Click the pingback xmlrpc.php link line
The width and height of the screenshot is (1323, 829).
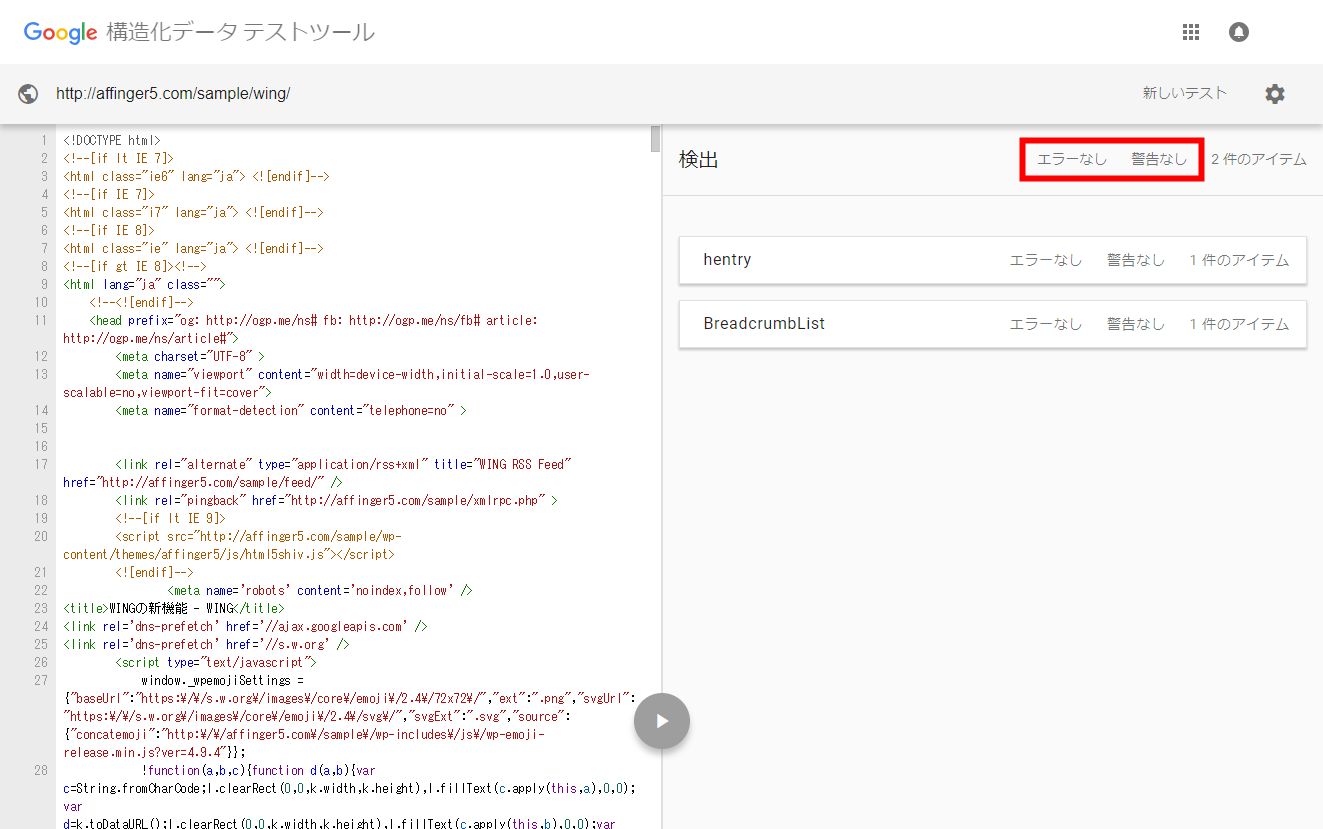pos(336,500)
